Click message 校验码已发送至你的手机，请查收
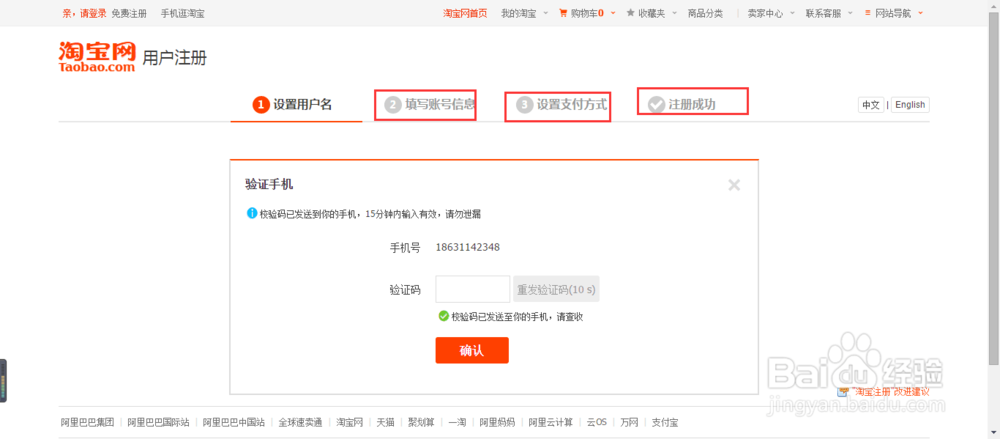 coord(517,316)
